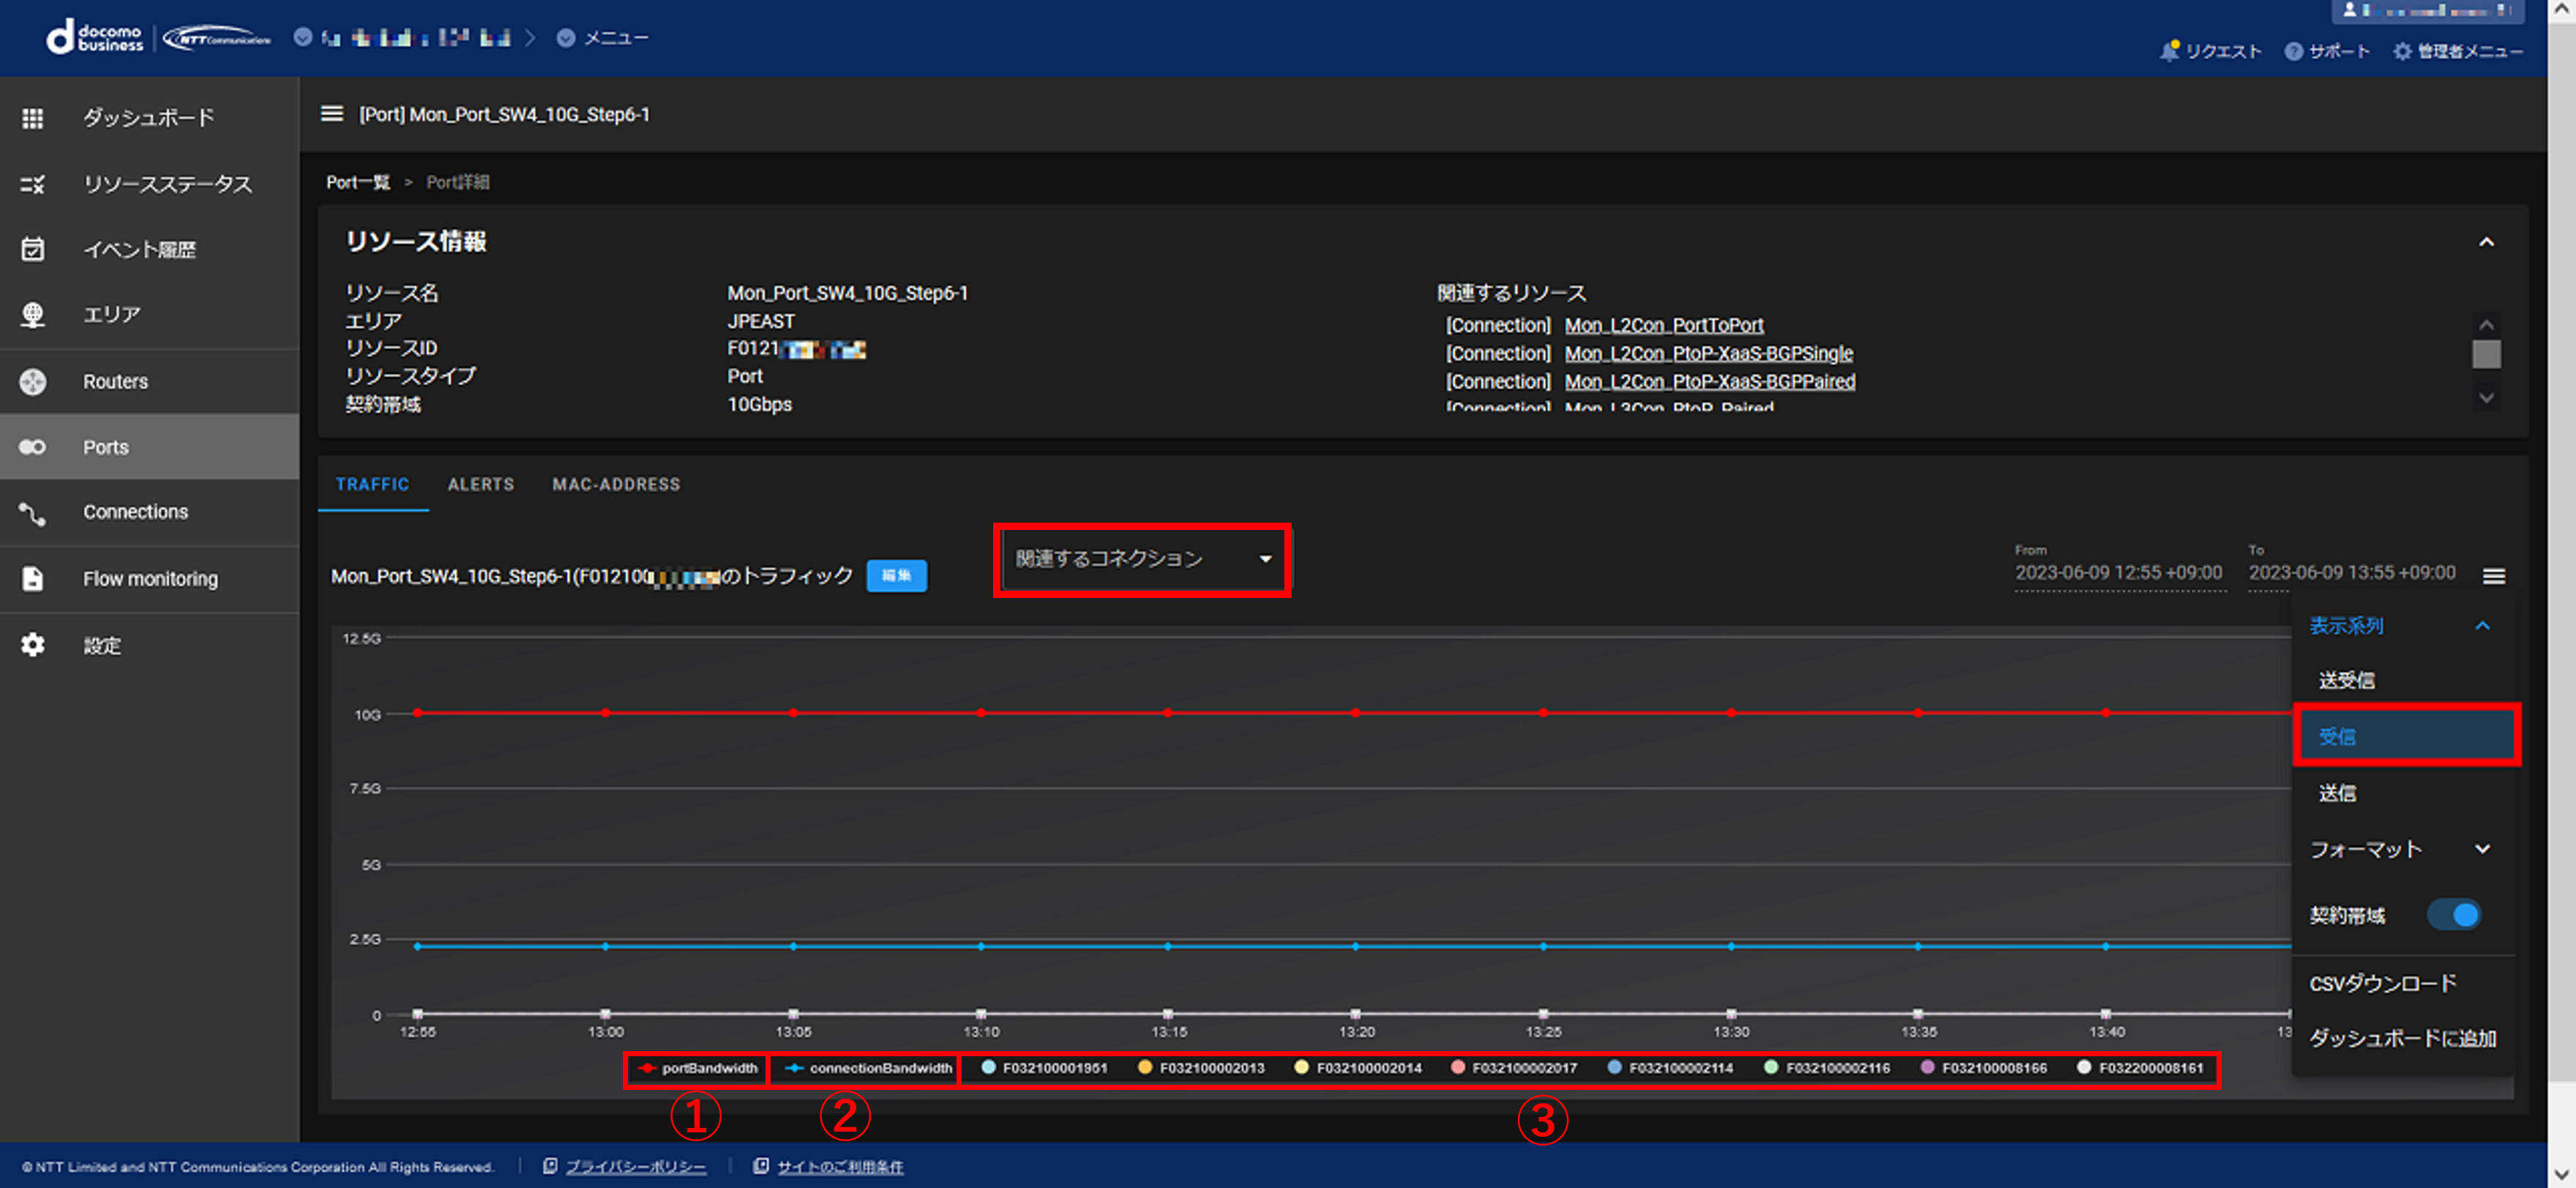Switch to the MAC-ADDRESS tab

[x=616, y=484]
